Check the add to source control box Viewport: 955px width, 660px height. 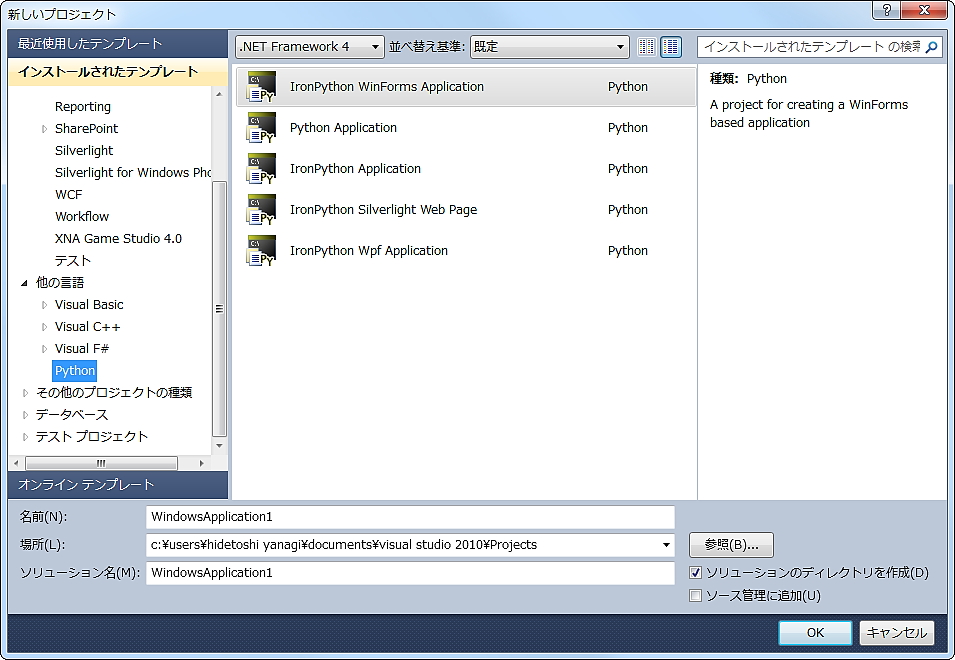click(696, 595)
